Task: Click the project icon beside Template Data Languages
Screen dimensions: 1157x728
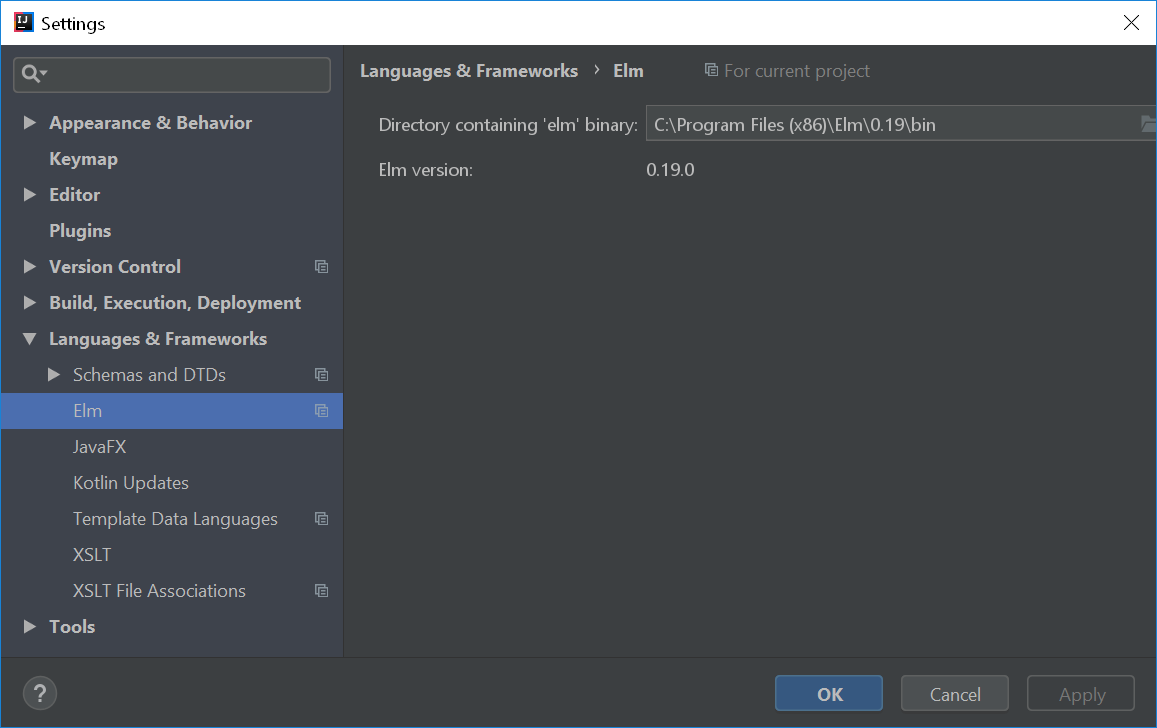Action: point(321,518)
